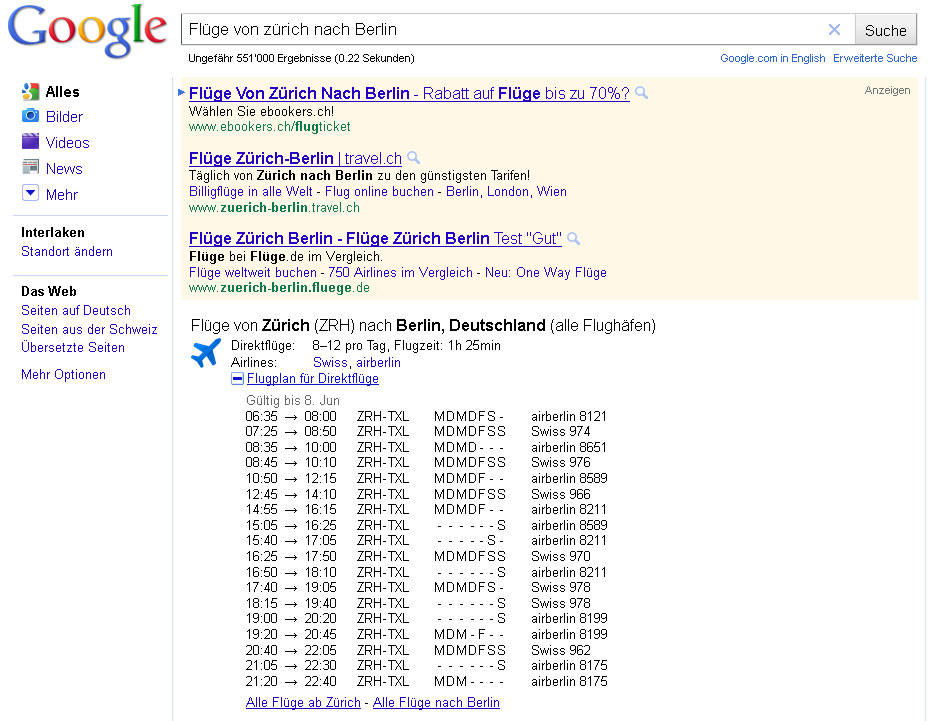Open Erweiterte Suche link
928x721 pixels.
click(875, 58)
